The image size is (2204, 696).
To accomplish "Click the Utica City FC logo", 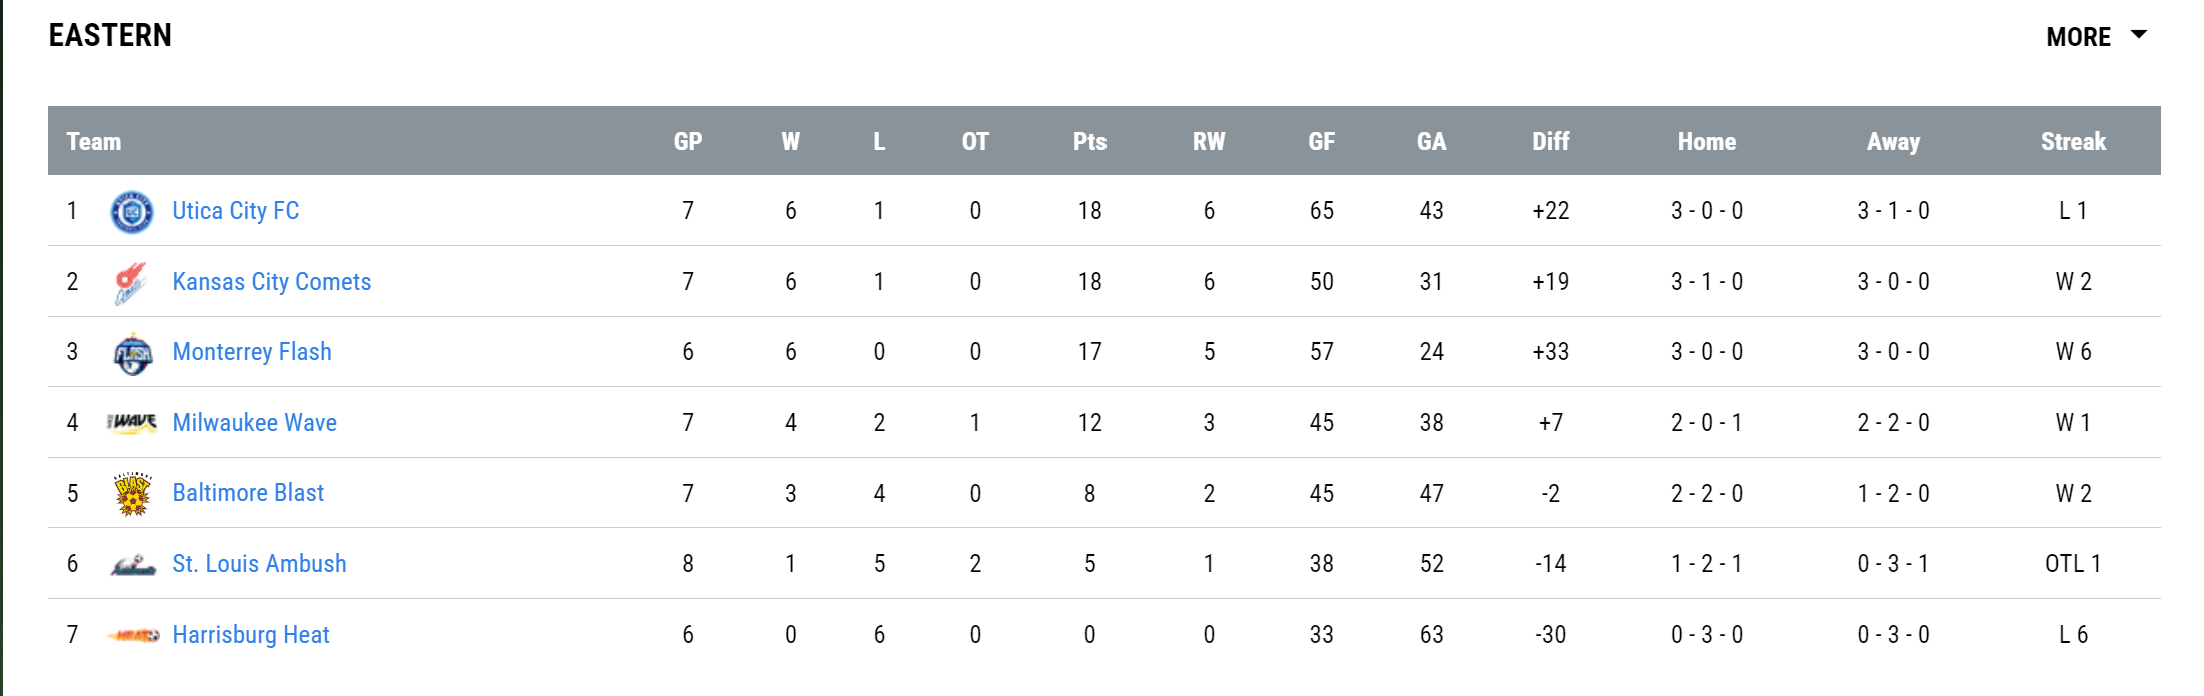I will tap(132, 212).
